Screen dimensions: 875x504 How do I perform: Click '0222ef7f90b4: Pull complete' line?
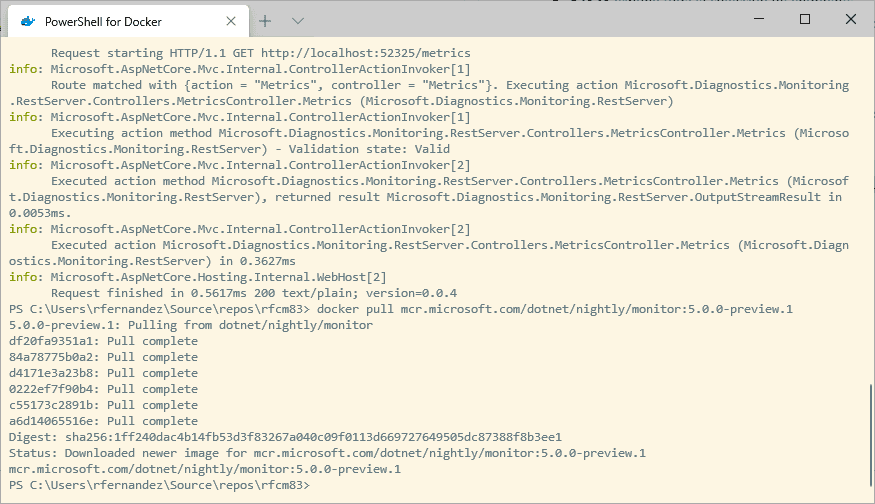103,389
